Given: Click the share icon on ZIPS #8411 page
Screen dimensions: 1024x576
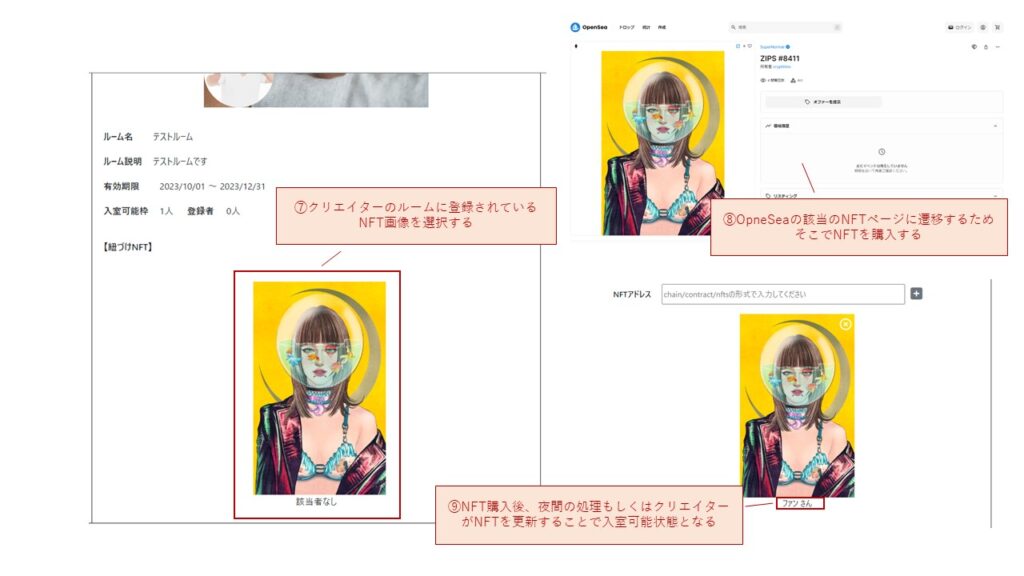Looking at the screenshot, I should click(x=986, y=47).
